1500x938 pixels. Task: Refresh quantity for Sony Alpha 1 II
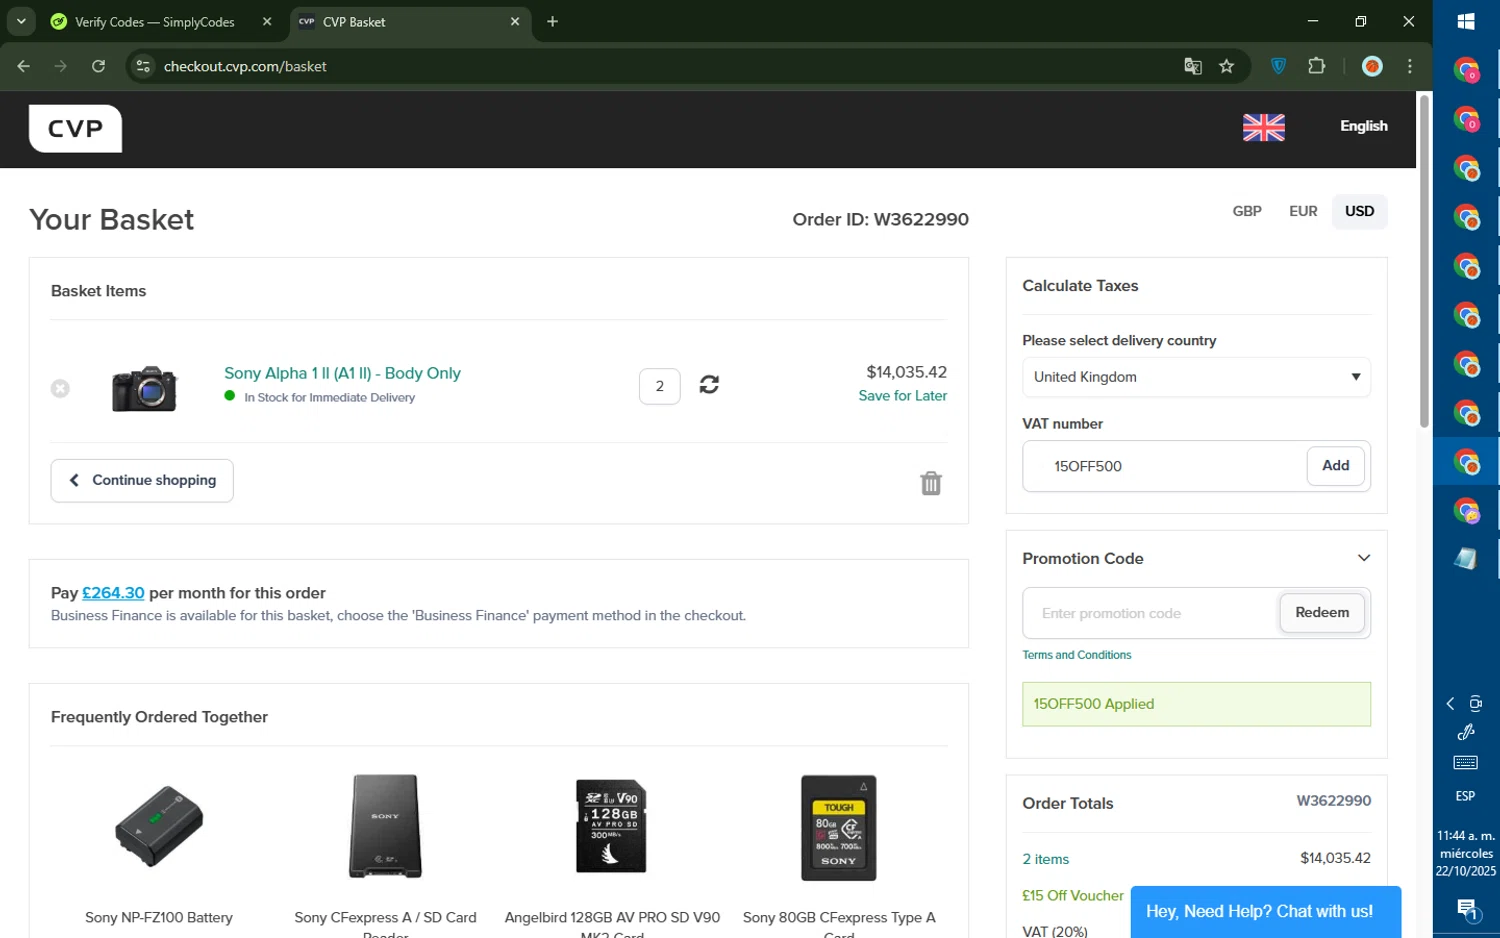coord(709,385)
